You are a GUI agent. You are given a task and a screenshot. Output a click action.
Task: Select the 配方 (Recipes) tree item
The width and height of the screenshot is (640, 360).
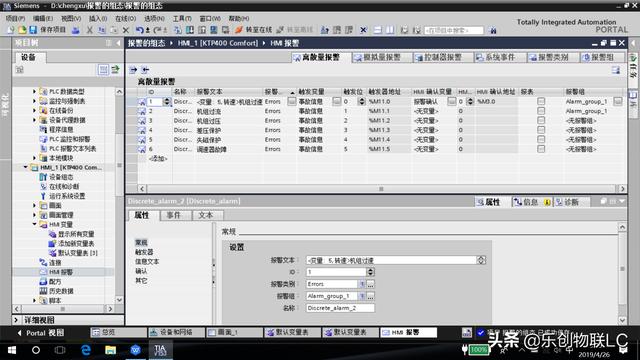click(55, 282)
